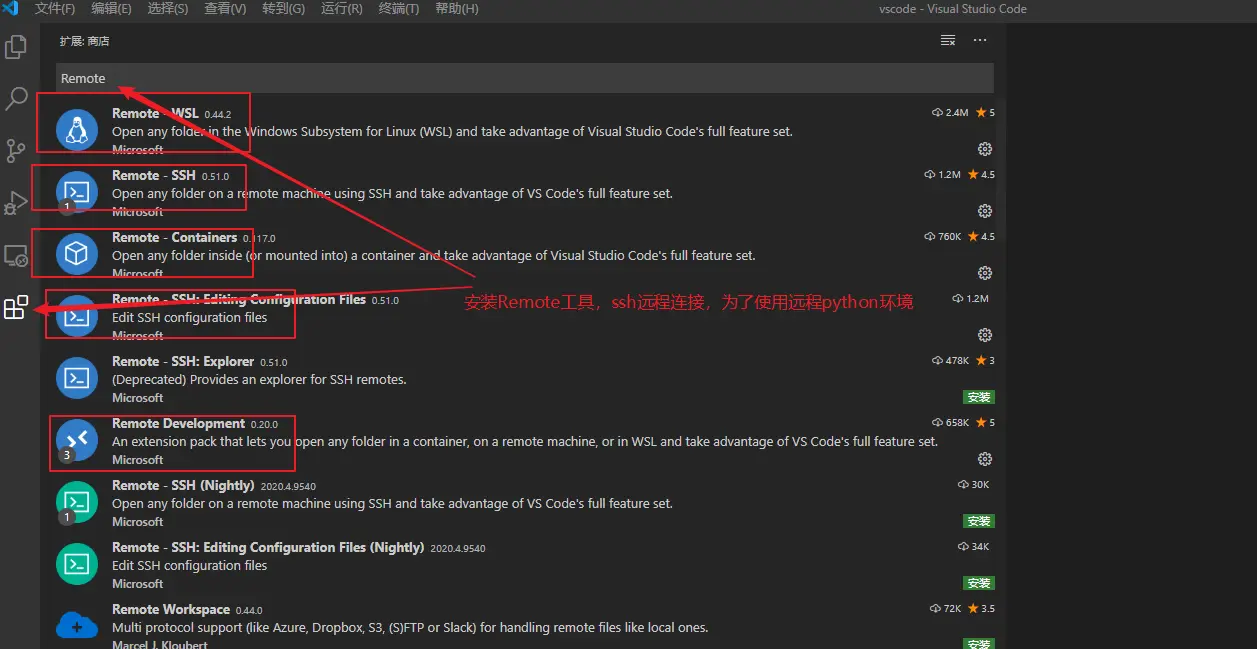Screen dimensions: 1257x649
Task: Click 'Edit SSH configuration files' description of Nightly extension
Action: coord(190,565)
